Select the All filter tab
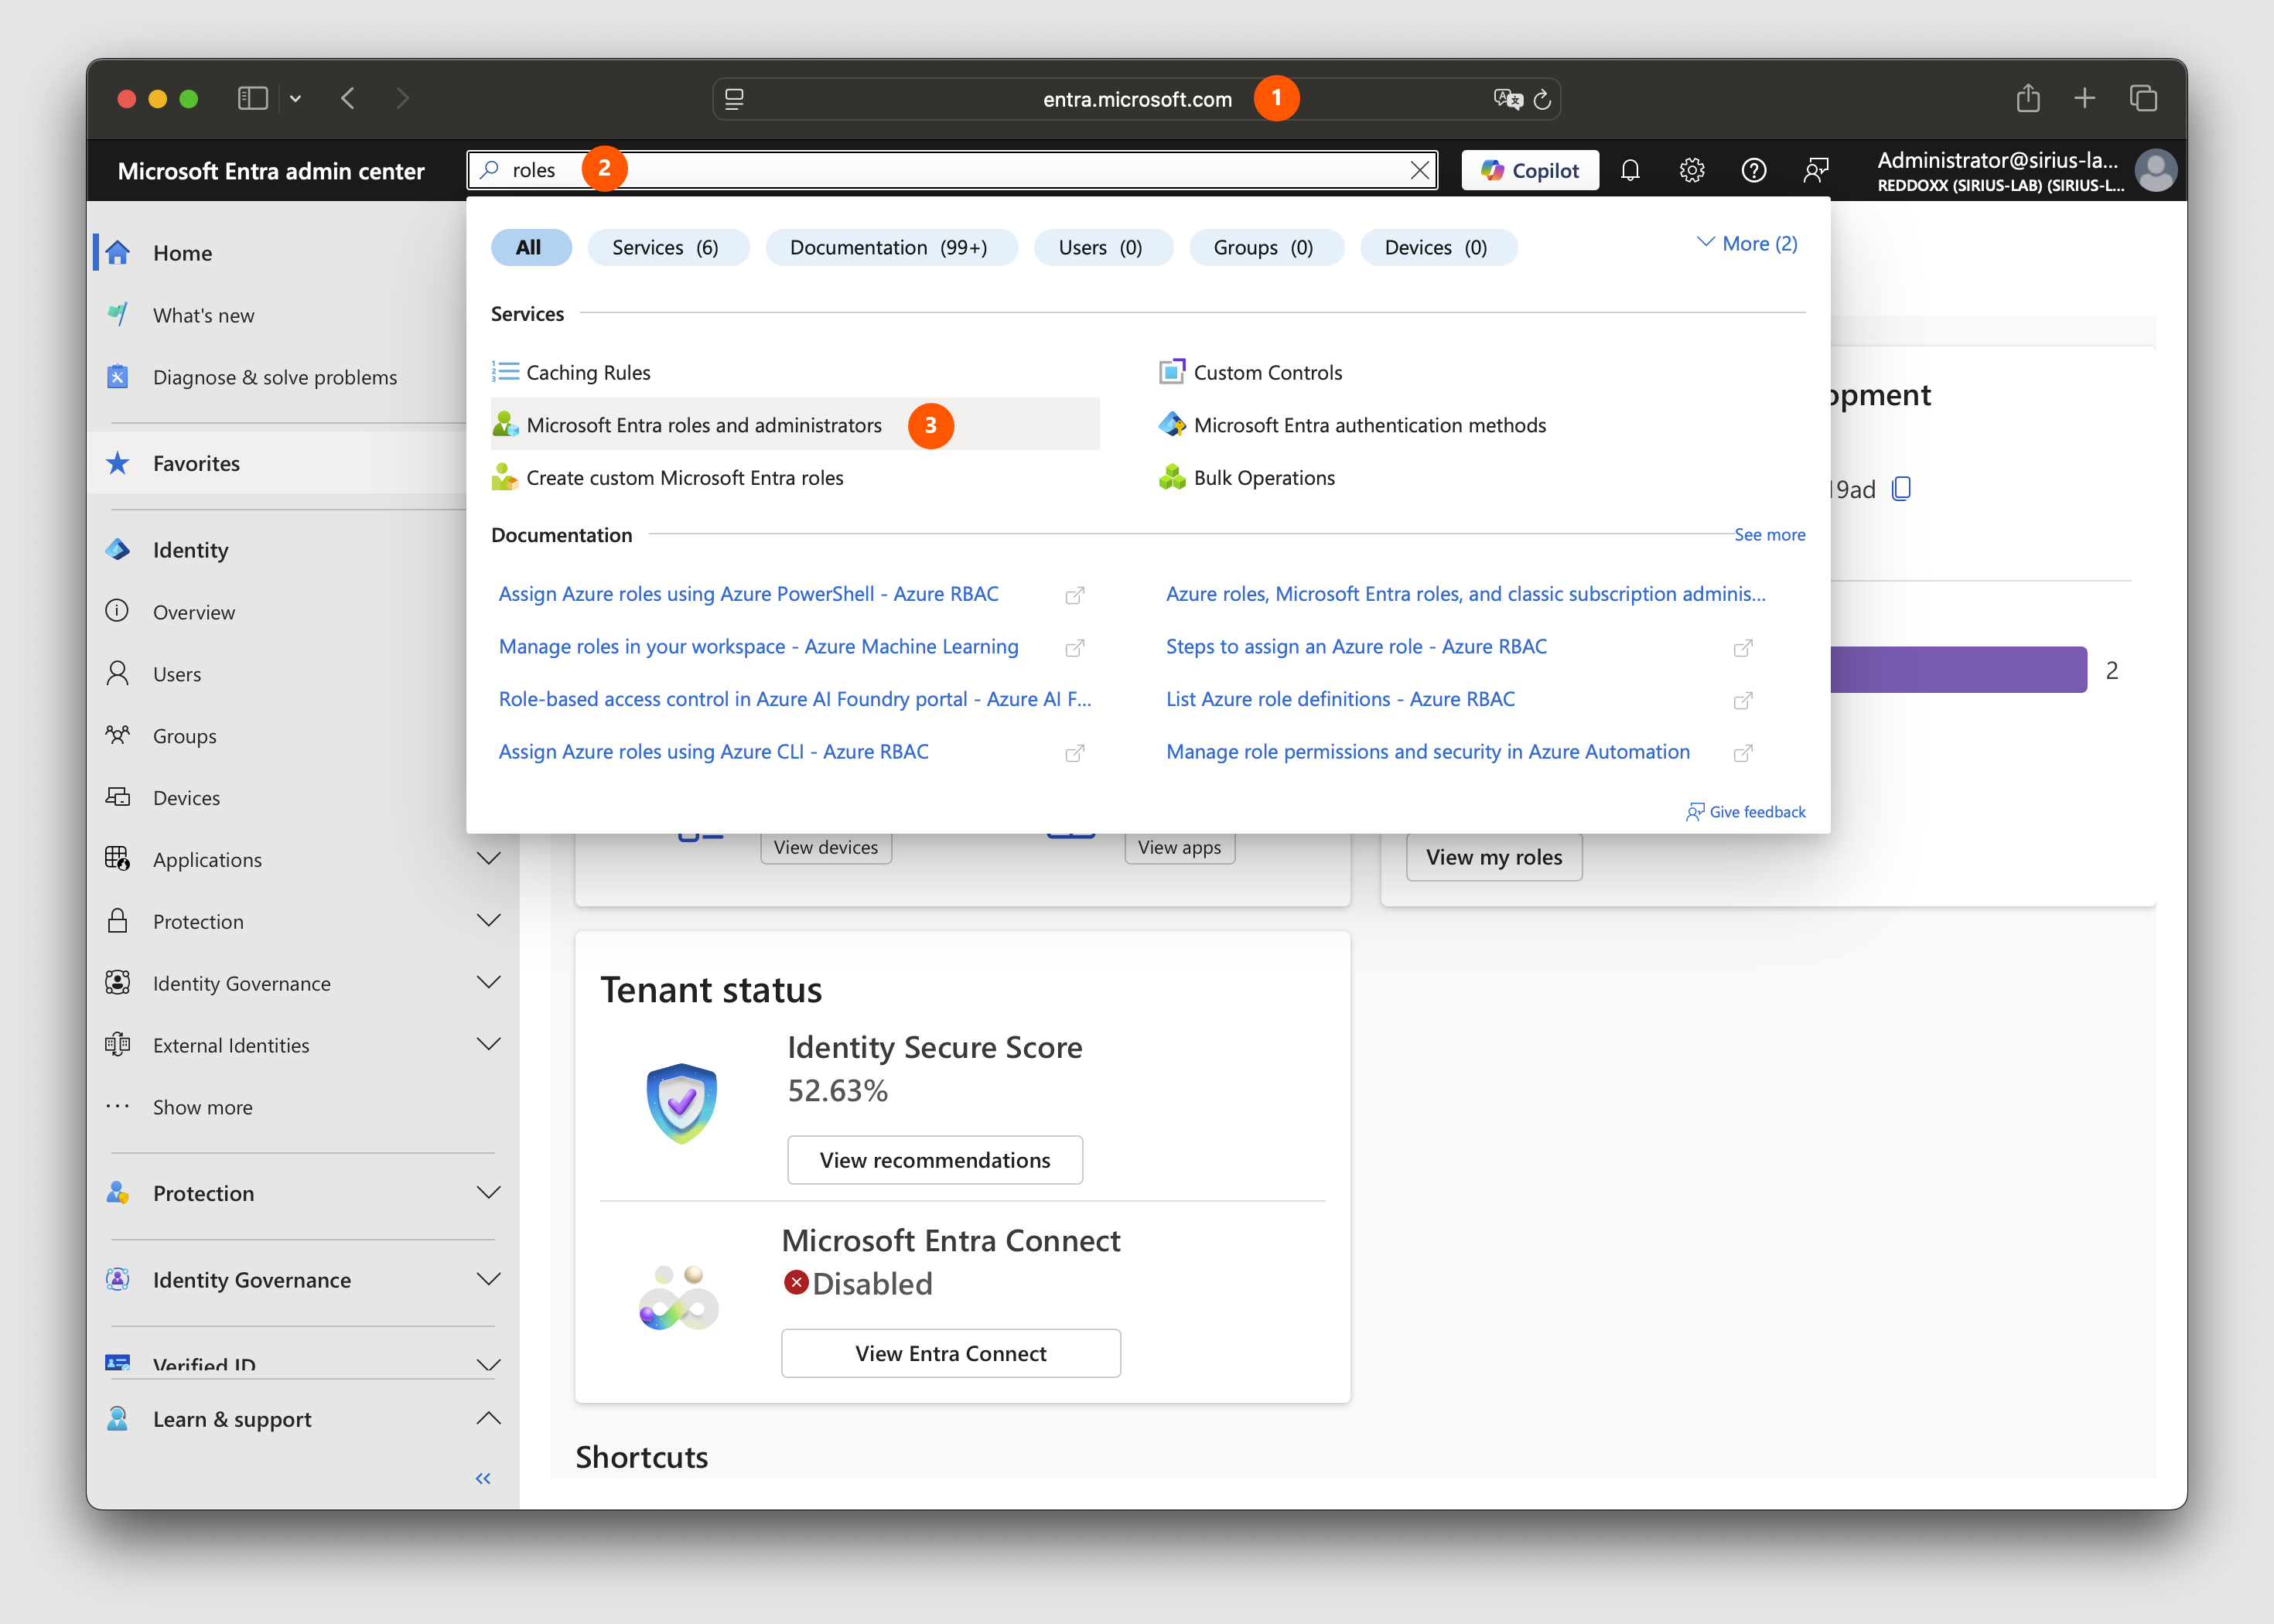 531,247
